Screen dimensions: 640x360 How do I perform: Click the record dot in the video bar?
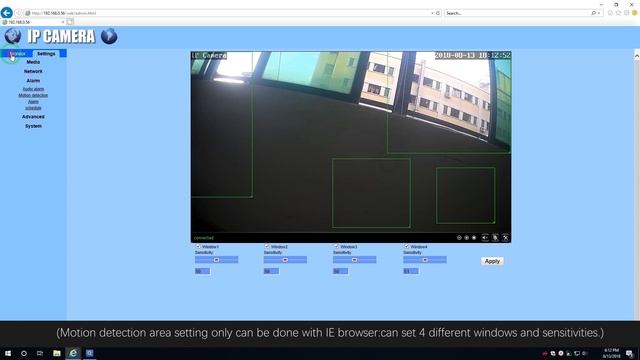[474, 238]
